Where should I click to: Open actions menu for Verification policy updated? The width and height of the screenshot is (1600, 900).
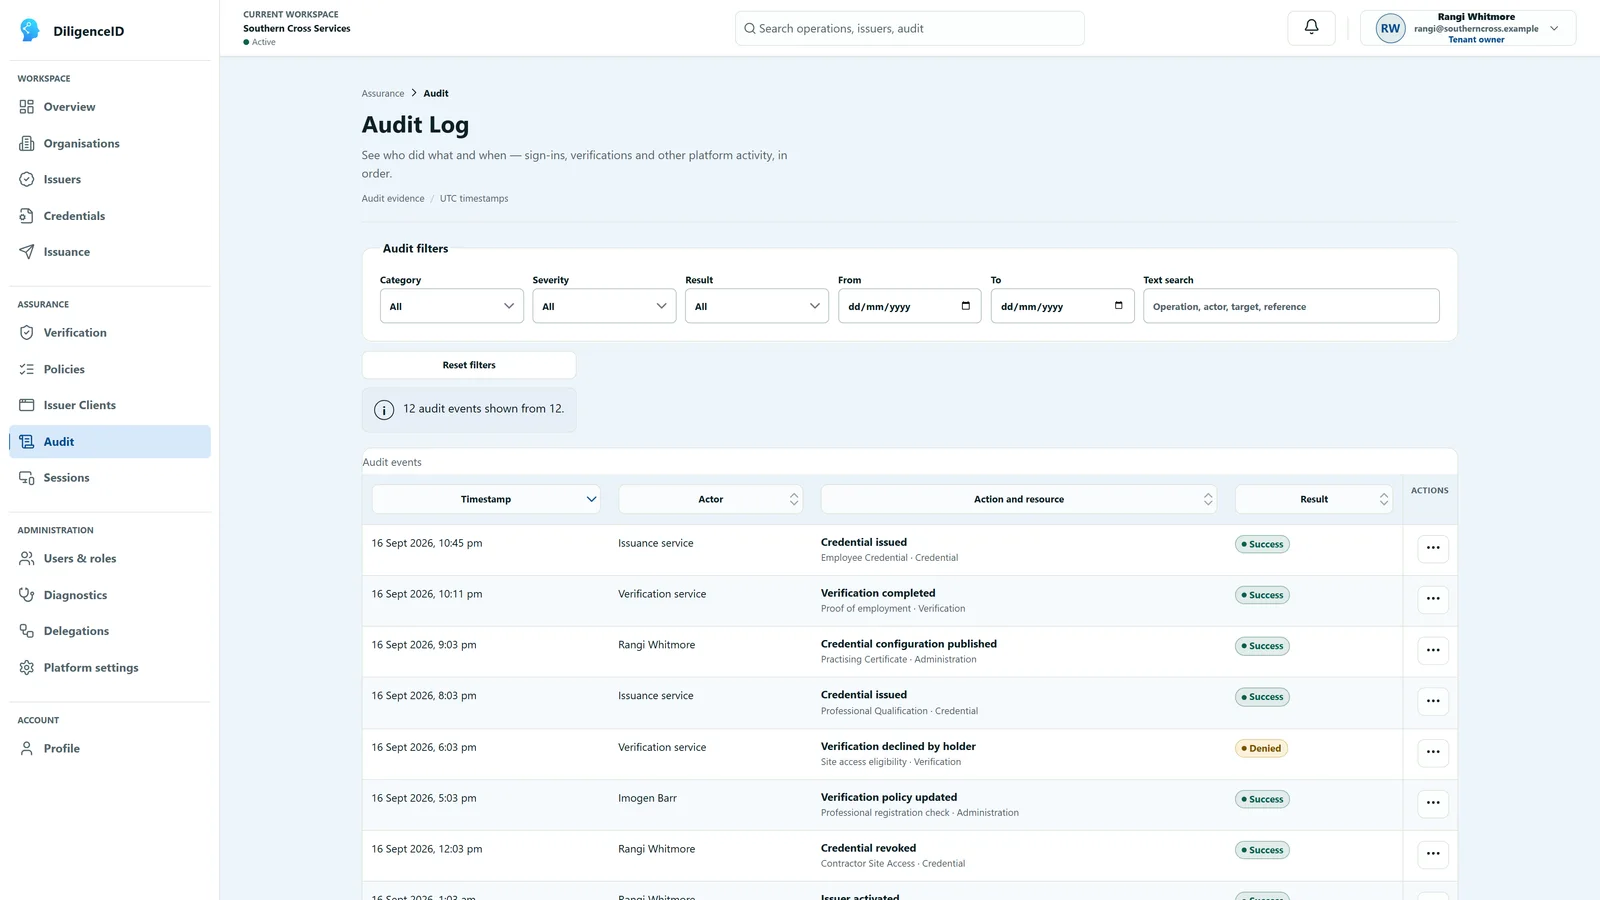point(1433,803)
